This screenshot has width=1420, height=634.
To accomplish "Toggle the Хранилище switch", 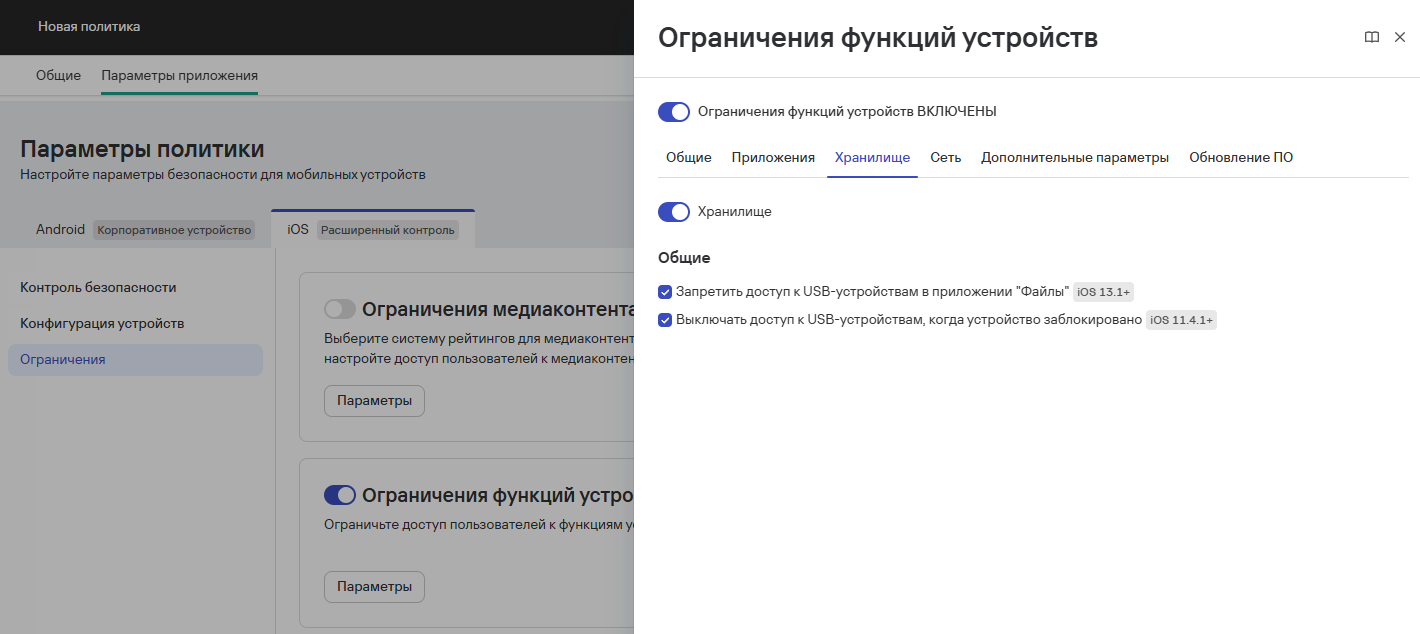I will click(x=674, y=212).
